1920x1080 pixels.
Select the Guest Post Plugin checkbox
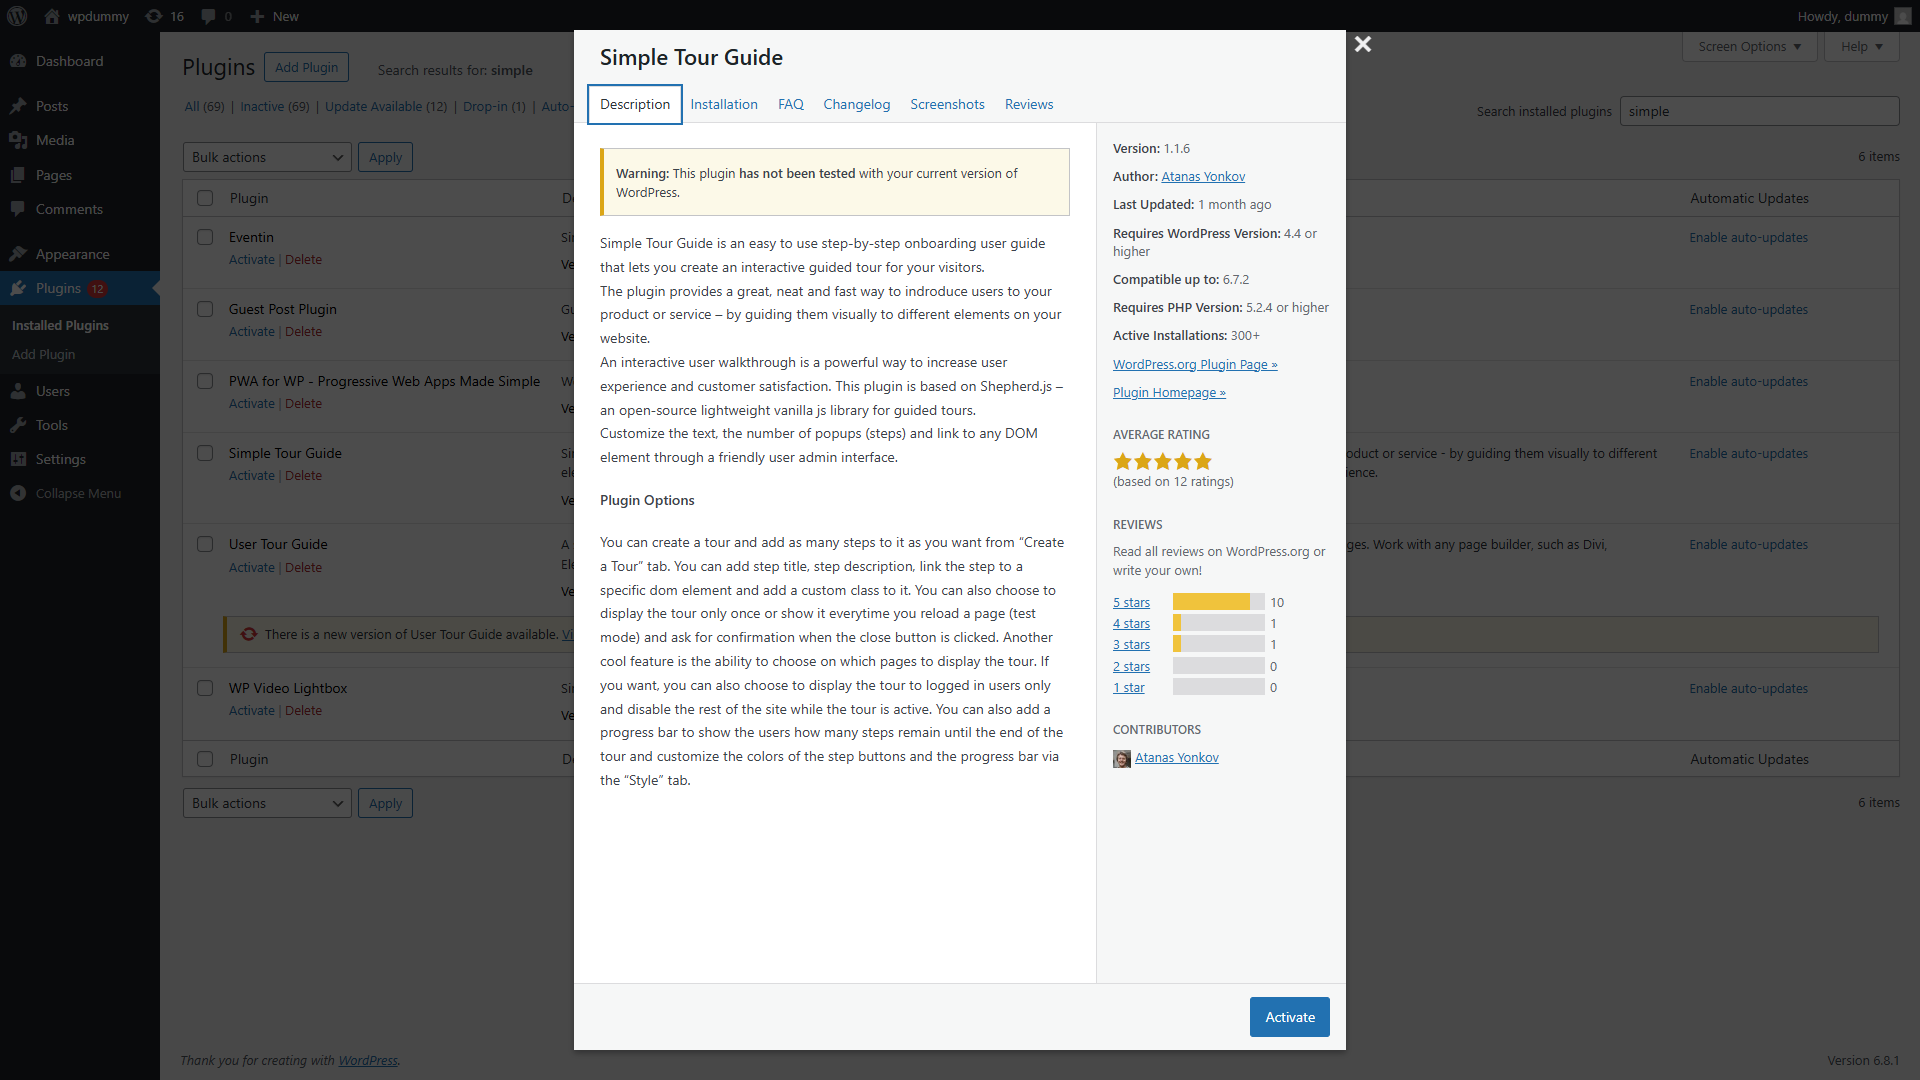click(x=205, y=309)
